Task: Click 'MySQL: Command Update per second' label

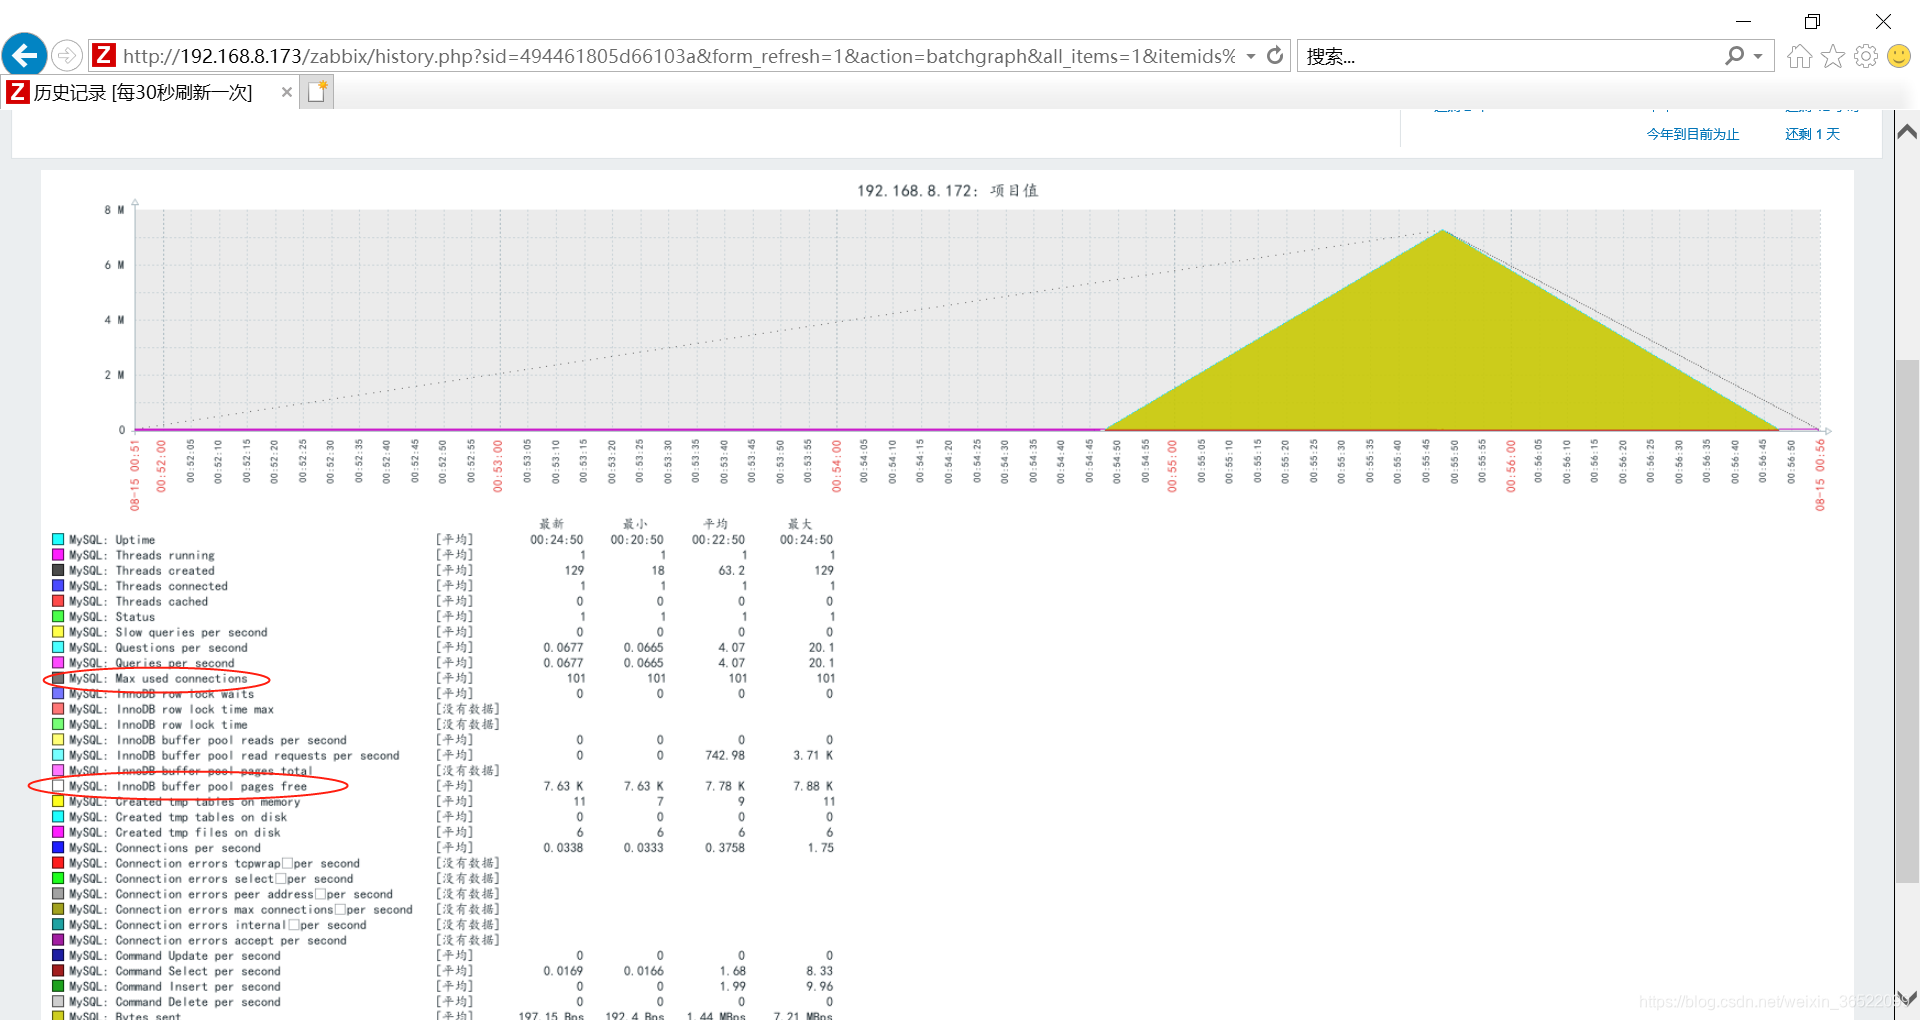Action: (x=175, y=956)
